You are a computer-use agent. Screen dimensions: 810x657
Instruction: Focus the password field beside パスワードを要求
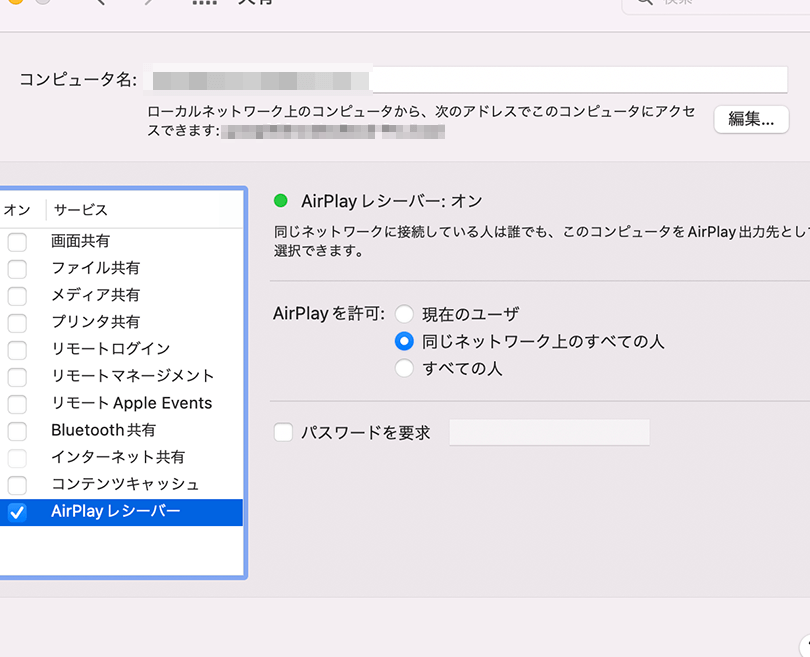coord(549,432)
